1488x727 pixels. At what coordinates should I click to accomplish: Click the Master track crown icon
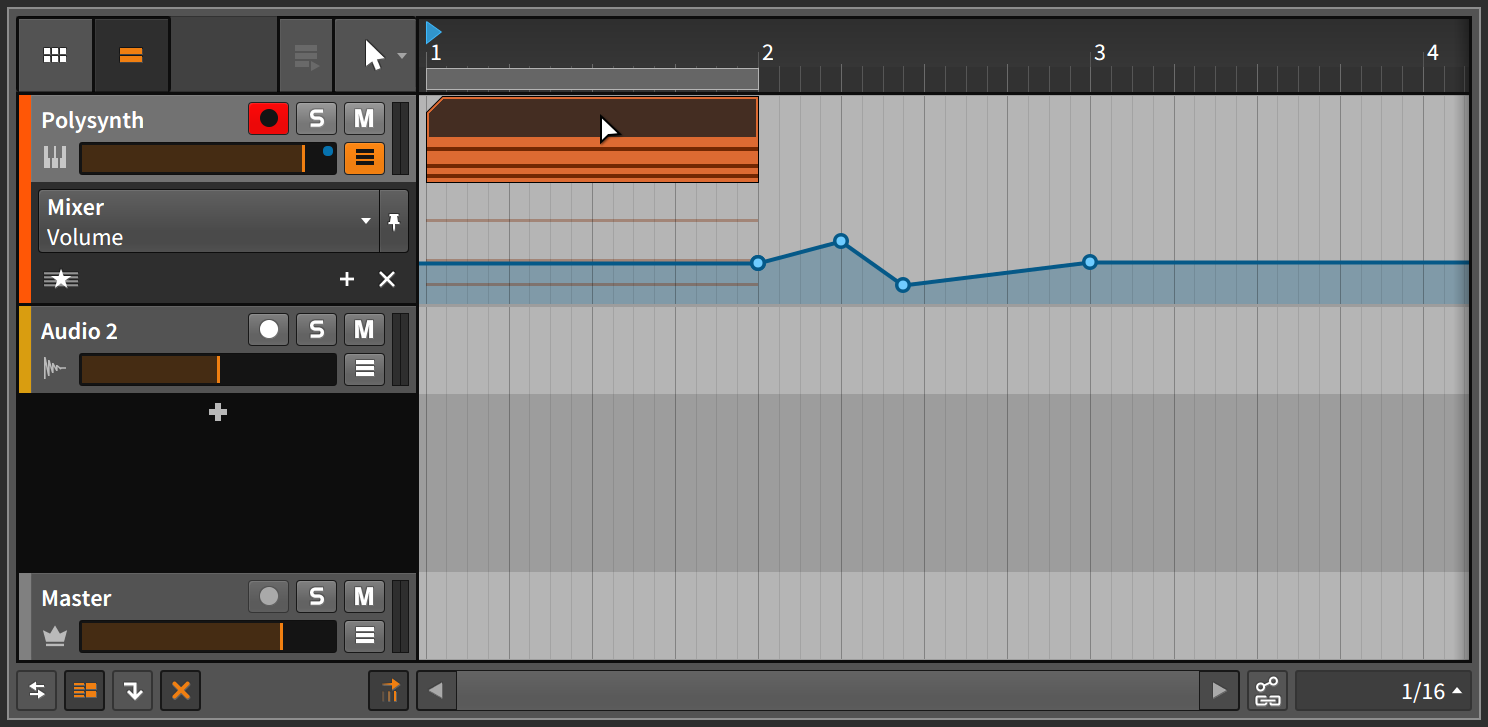pyautogui.click(x=55, y=636)
